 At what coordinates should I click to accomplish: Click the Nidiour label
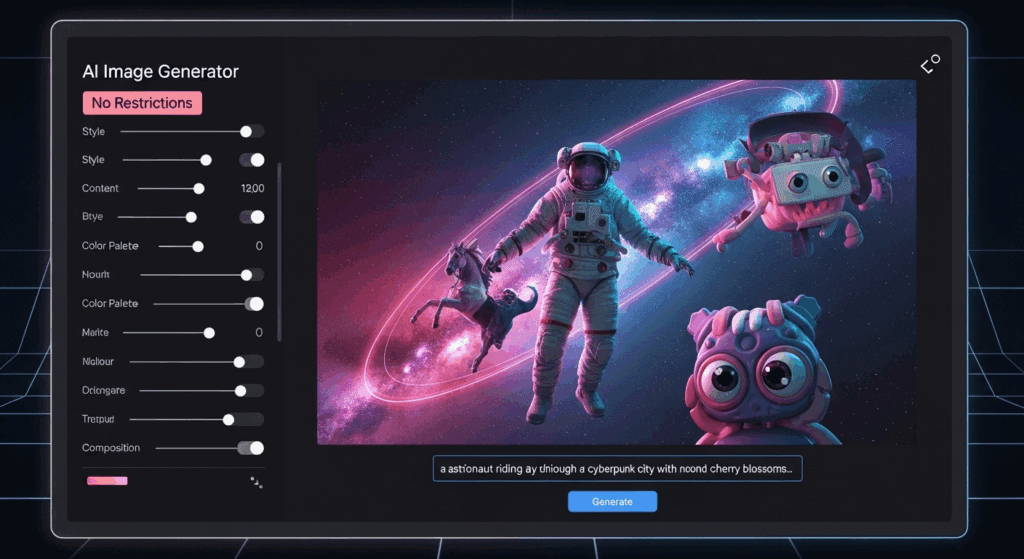98,361
